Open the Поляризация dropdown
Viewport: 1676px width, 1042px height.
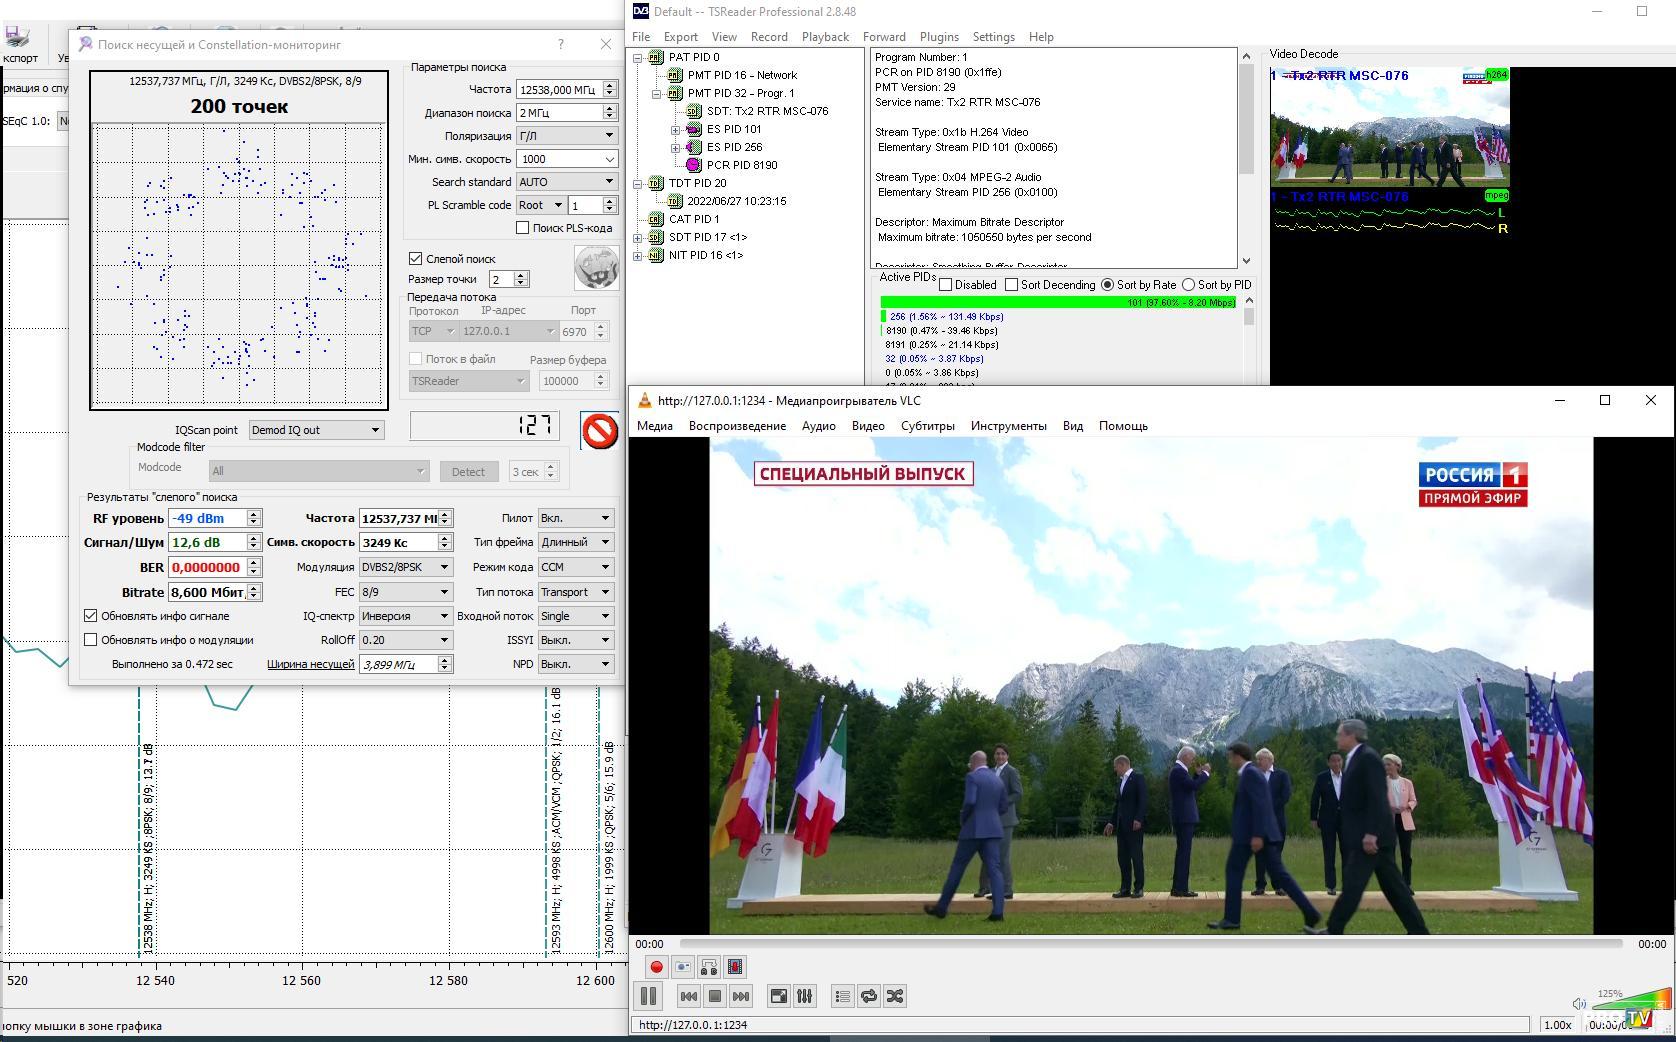566,136
